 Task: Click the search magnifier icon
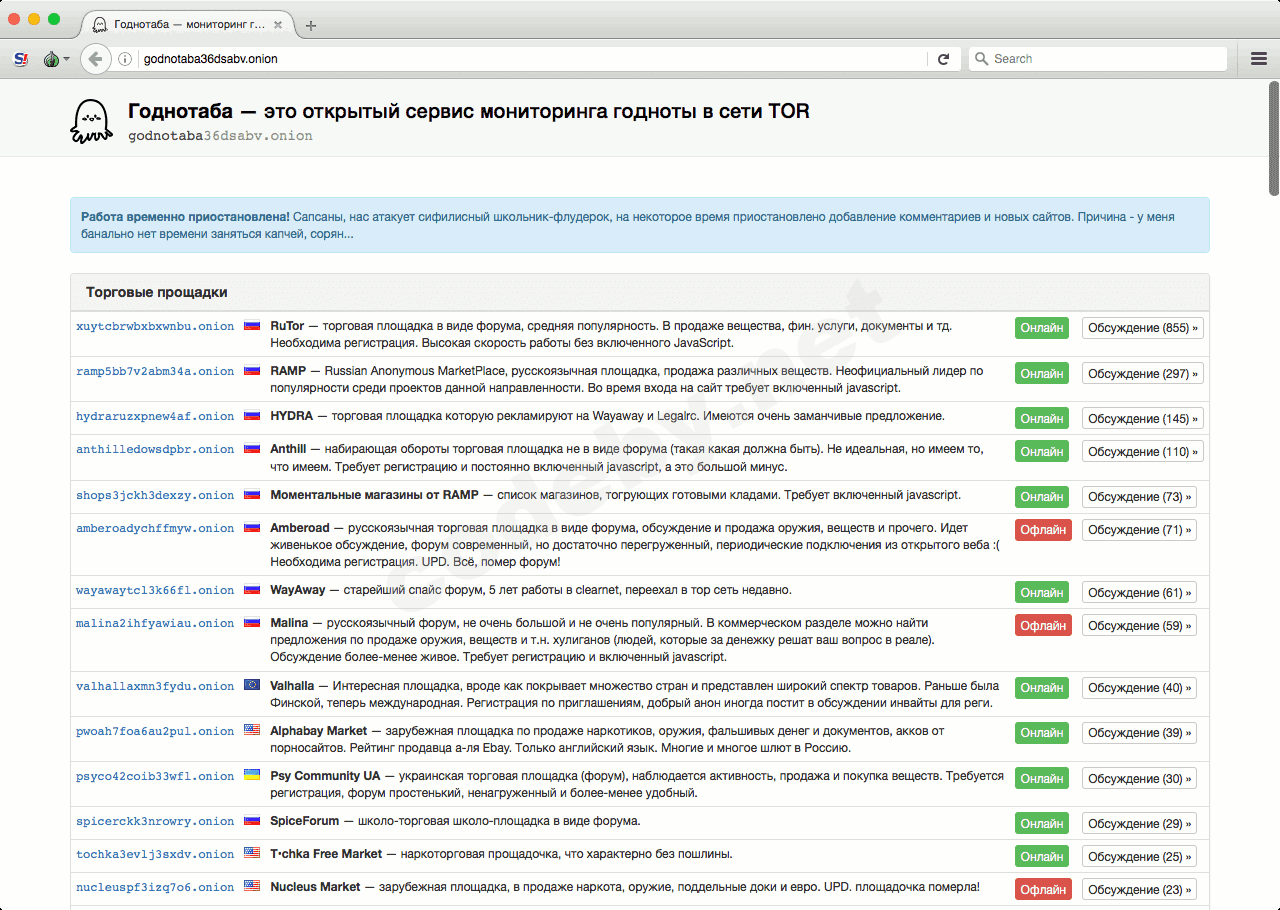(x=981, y=59)
